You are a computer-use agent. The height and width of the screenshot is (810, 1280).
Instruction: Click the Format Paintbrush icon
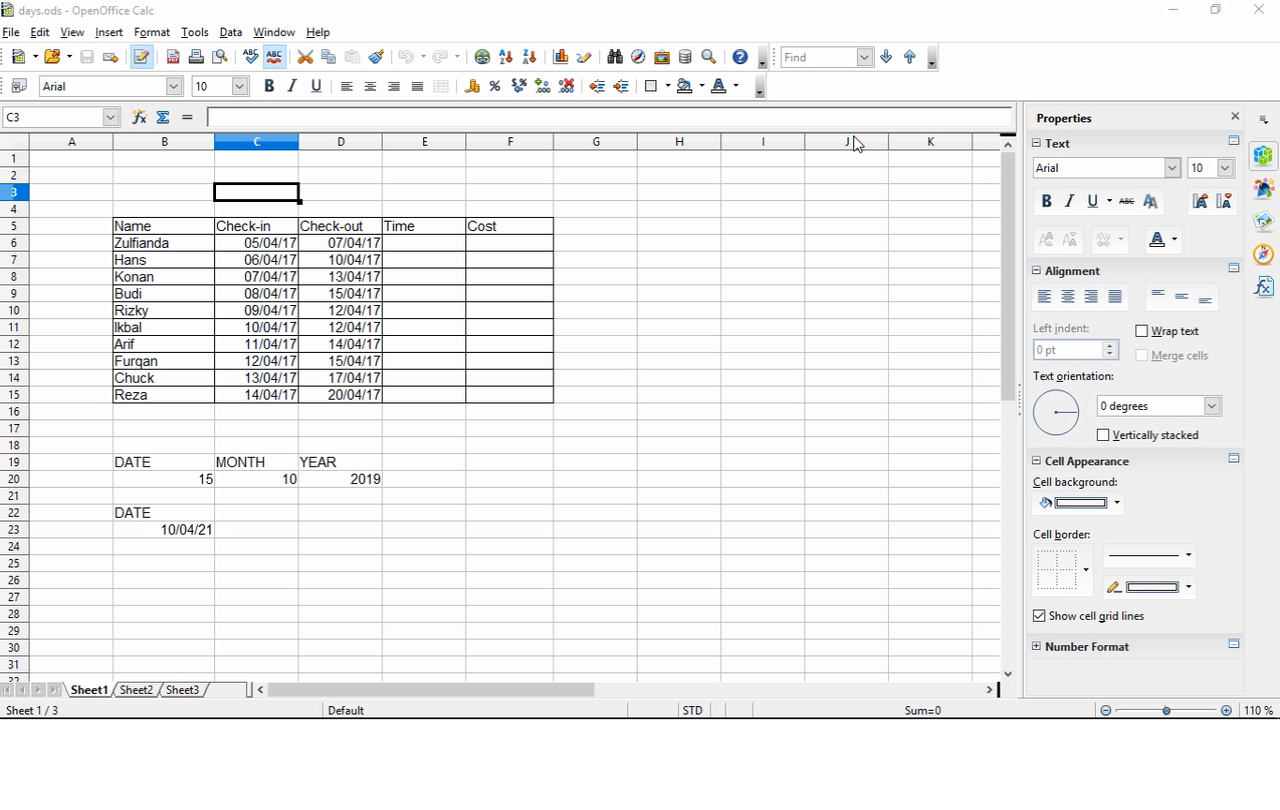tap(376, 57)
